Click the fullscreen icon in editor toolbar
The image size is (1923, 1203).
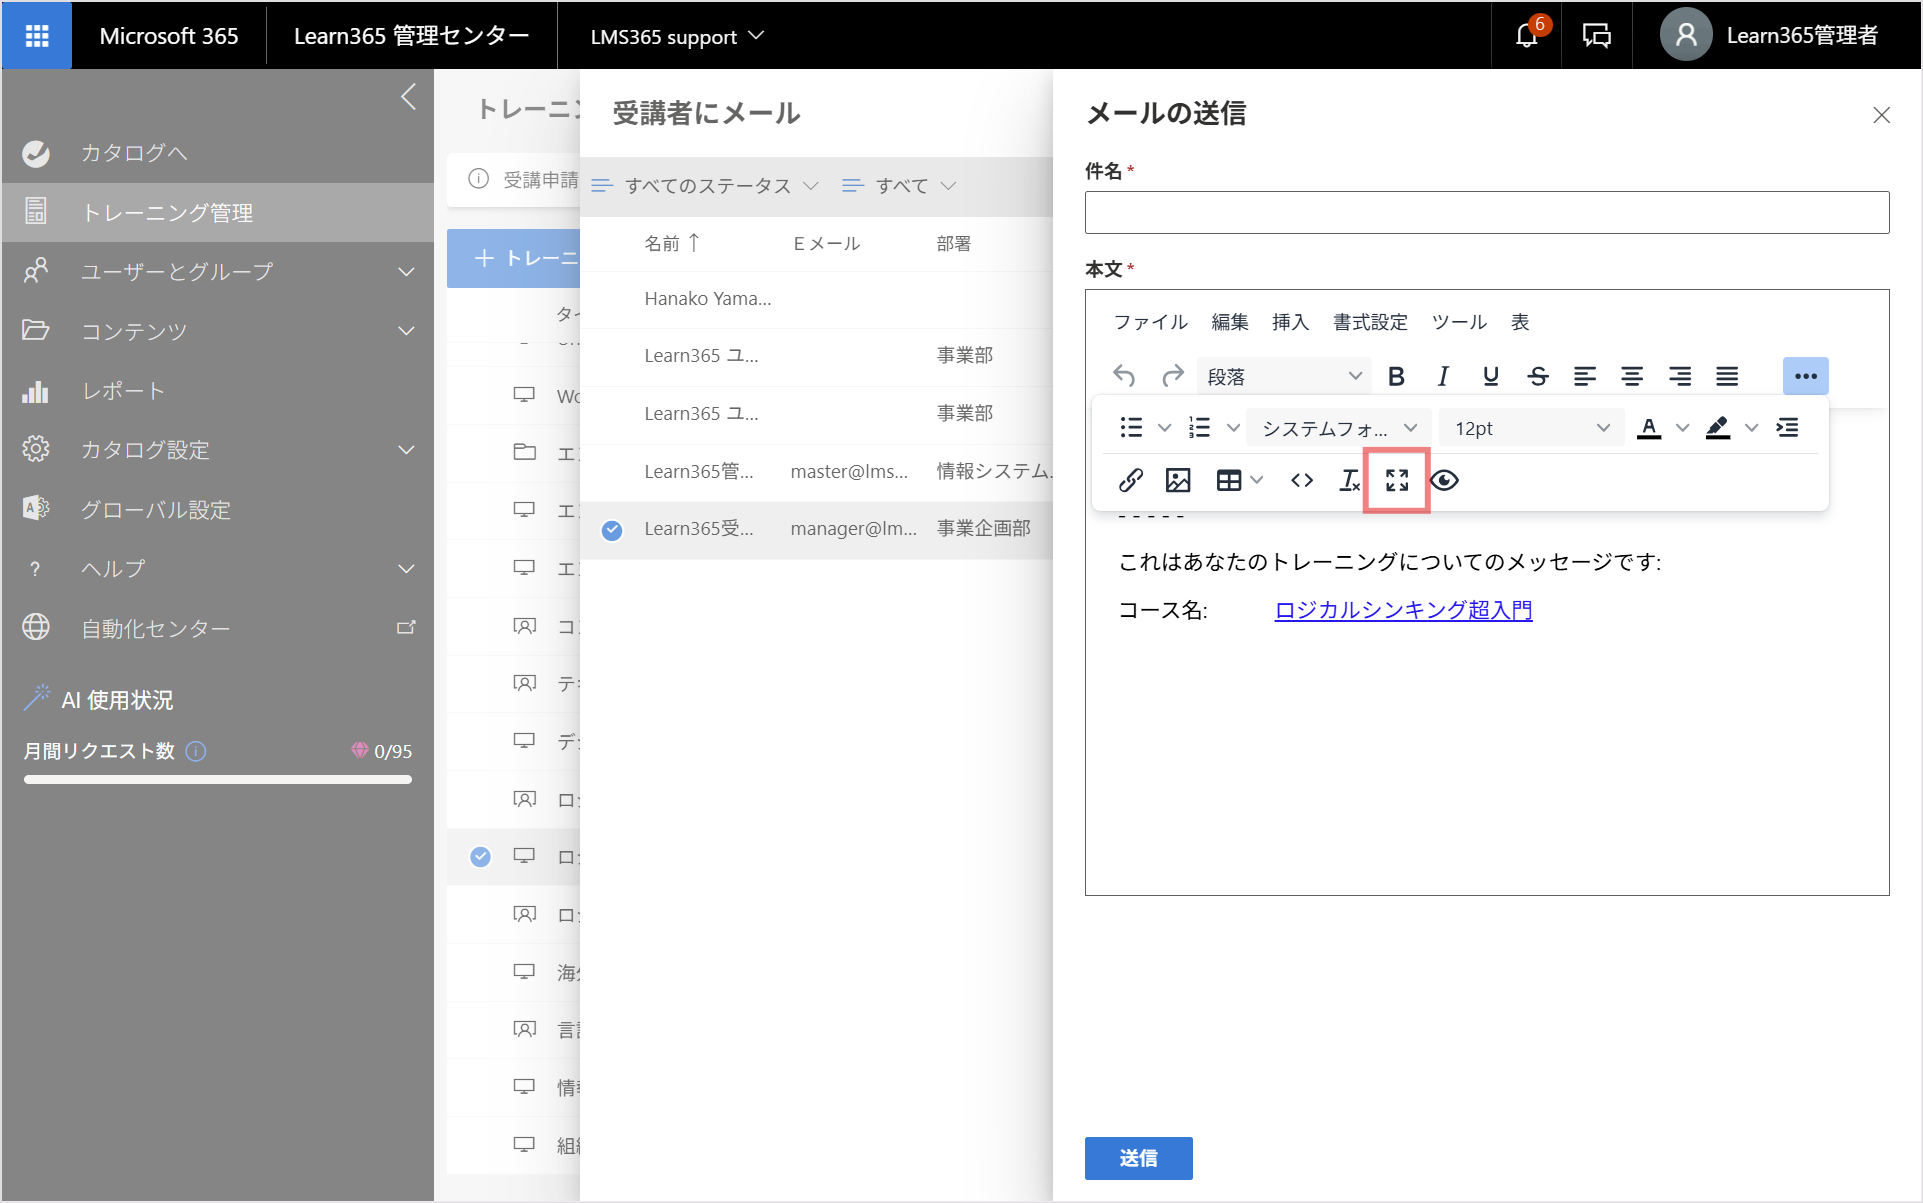click(1397, 481)
